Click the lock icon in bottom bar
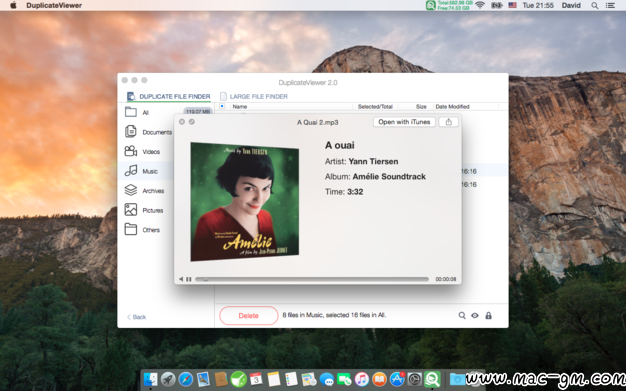The image size is (626, 391). (488, 316)
